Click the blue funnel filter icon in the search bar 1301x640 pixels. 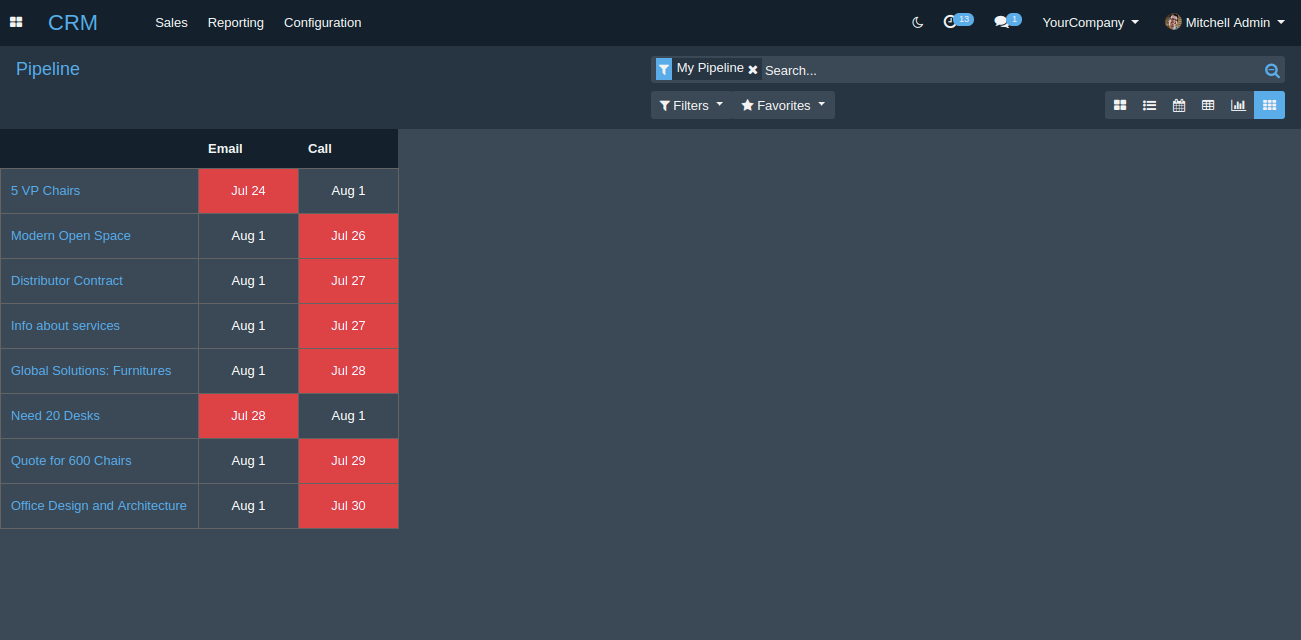pos(664,69)
